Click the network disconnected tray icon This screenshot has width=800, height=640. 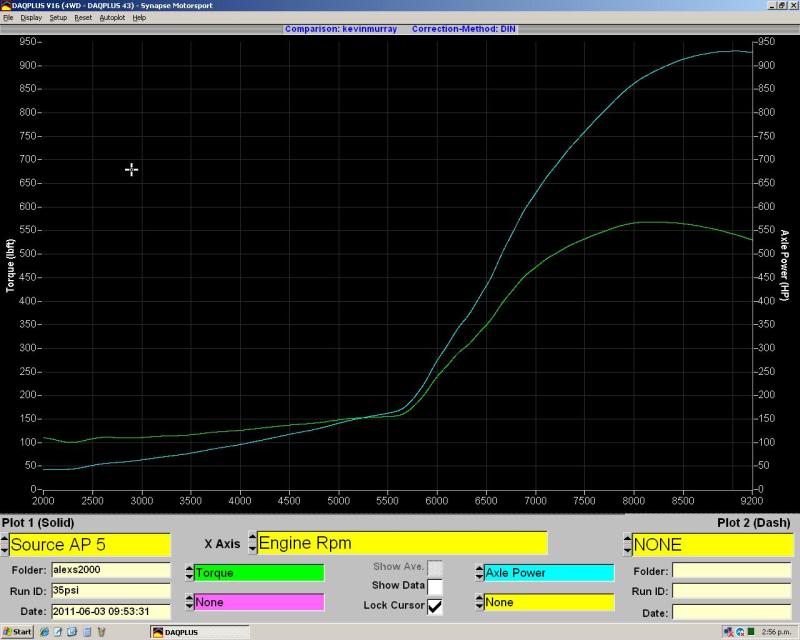click(728, 632)
